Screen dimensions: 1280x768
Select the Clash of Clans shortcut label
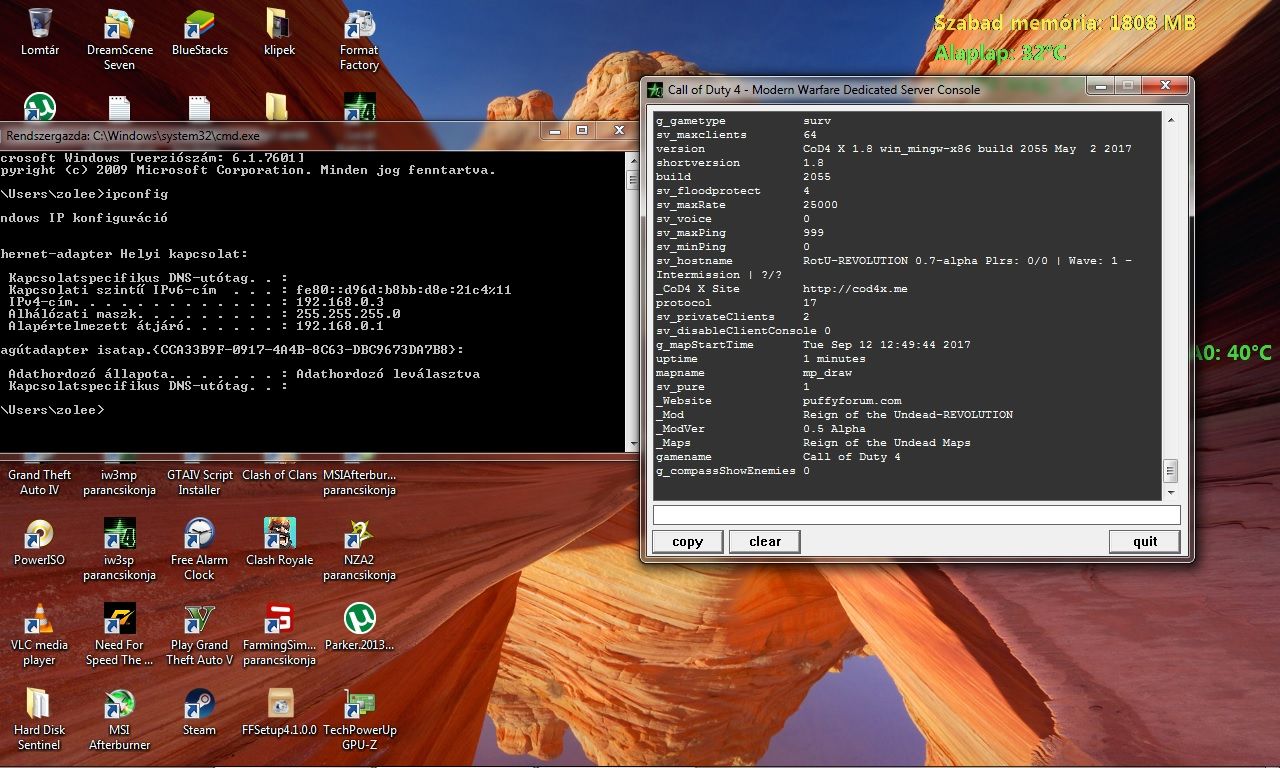pyautogui.click(x=279, y=476)
